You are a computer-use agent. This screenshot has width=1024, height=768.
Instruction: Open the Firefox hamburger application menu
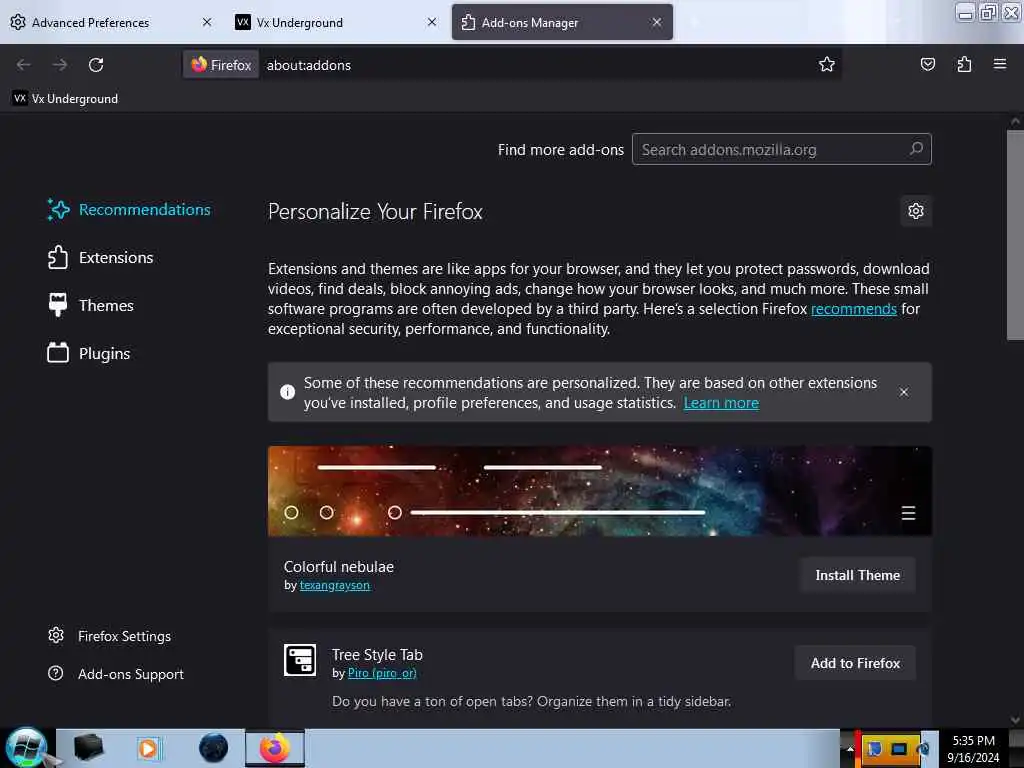(999, 64)
